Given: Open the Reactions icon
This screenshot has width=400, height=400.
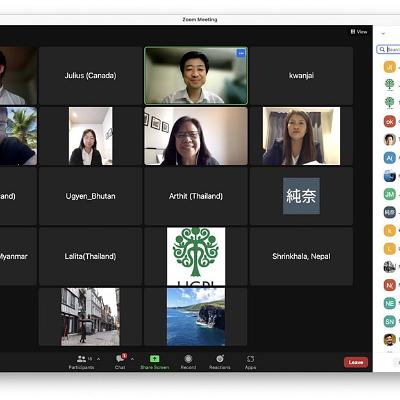Looking at the screenshot, I should (220, 359).
